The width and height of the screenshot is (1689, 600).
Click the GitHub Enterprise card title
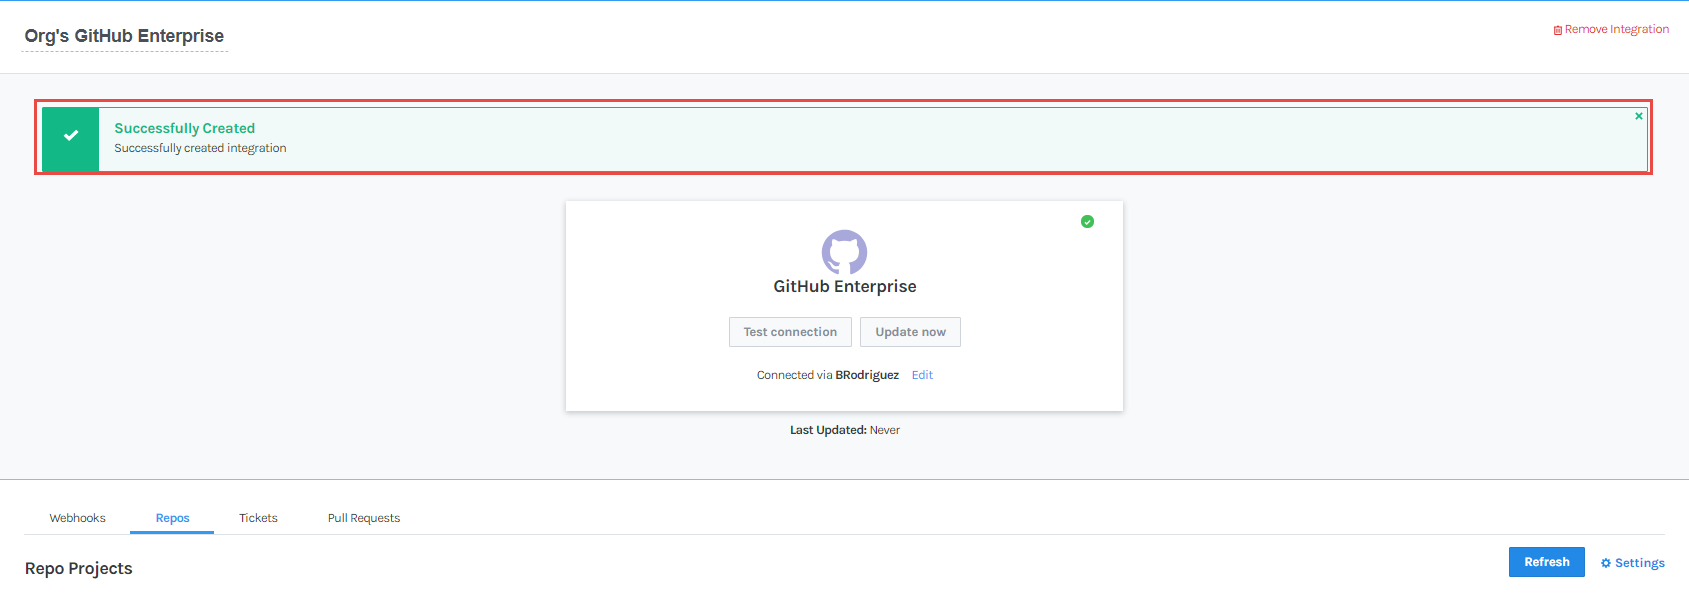coord(845,286)
